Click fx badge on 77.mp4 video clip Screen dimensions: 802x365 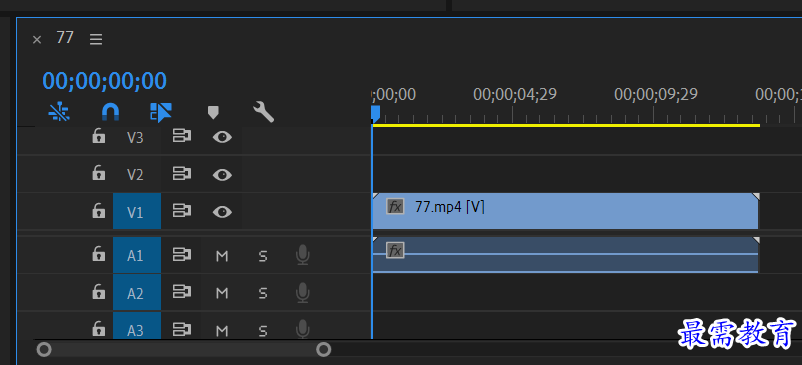pos(395,207)
